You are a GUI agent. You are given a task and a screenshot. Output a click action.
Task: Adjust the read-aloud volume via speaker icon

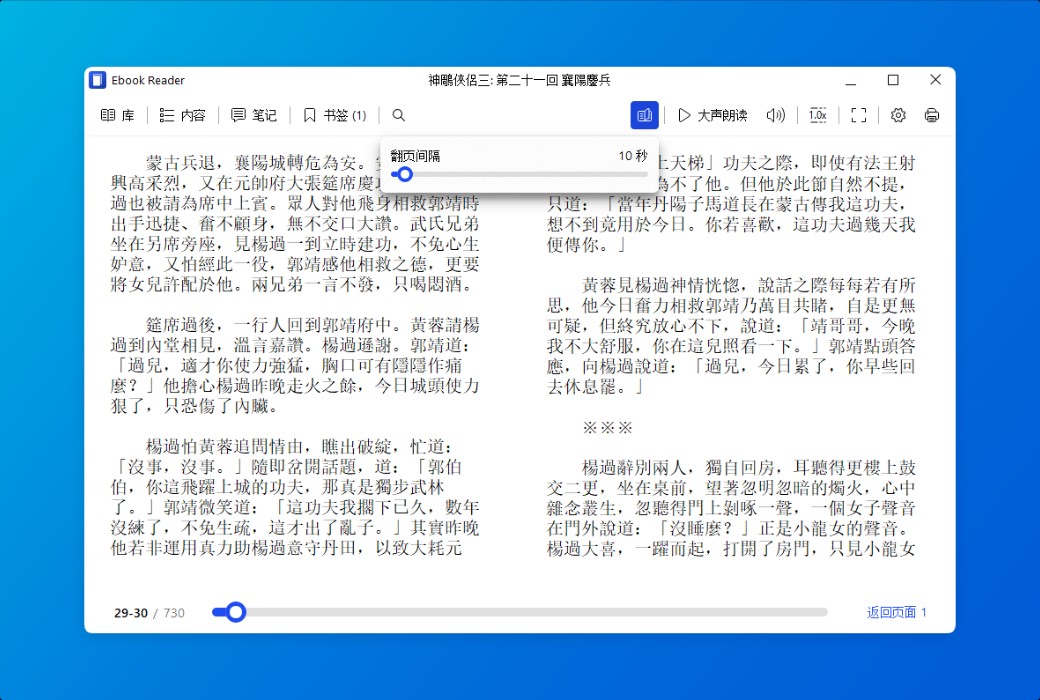point(775,114)
